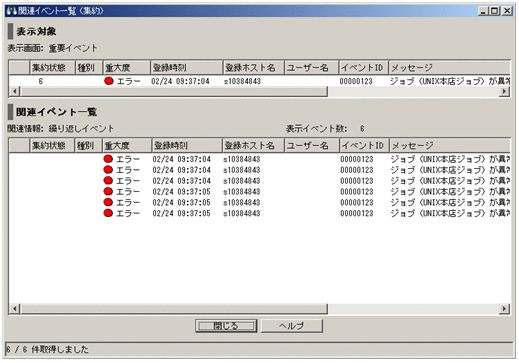The width and height of the screenshot is (519, 363).
Task: Click the 関連情報: 繰り返しイベント label
Action: click(x=61, y=128)
